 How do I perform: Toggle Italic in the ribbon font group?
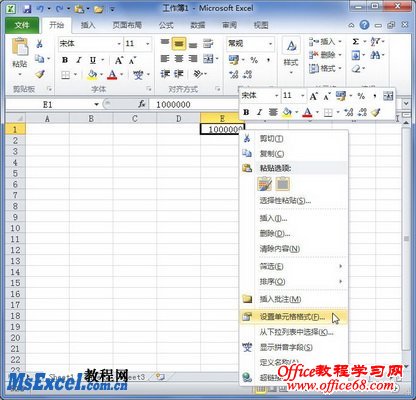coord(79,60)
